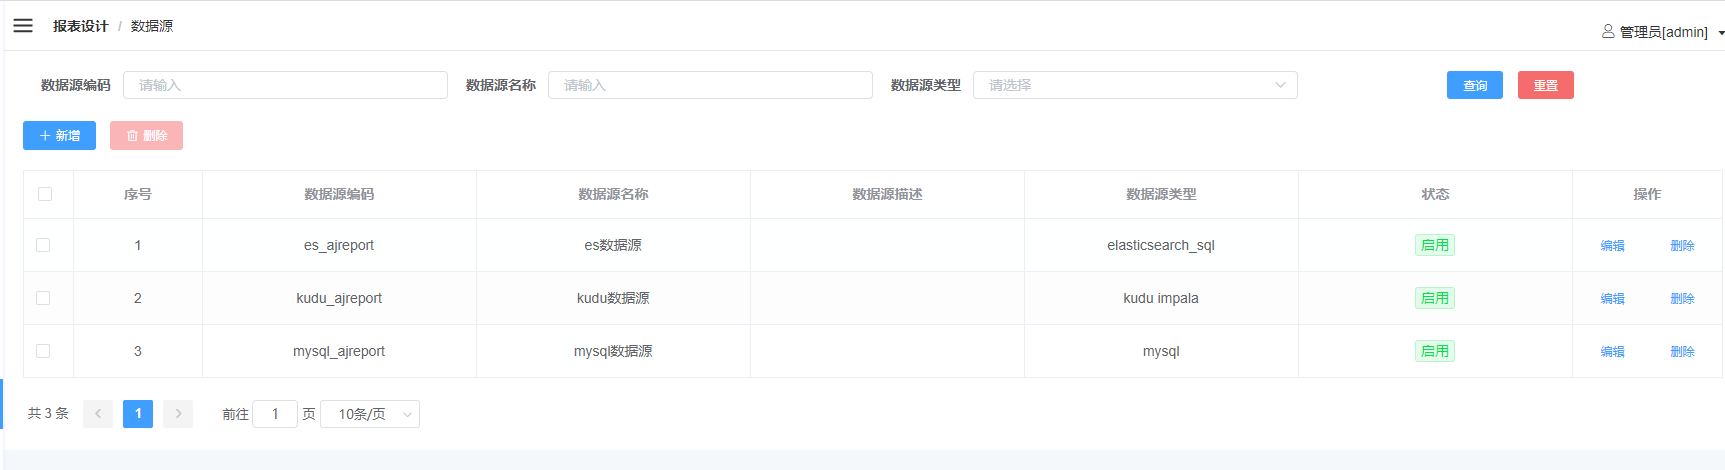Click the 查询 search button
The image size is (1725, 470).
pyautogui.click(x=1475, y=85)
